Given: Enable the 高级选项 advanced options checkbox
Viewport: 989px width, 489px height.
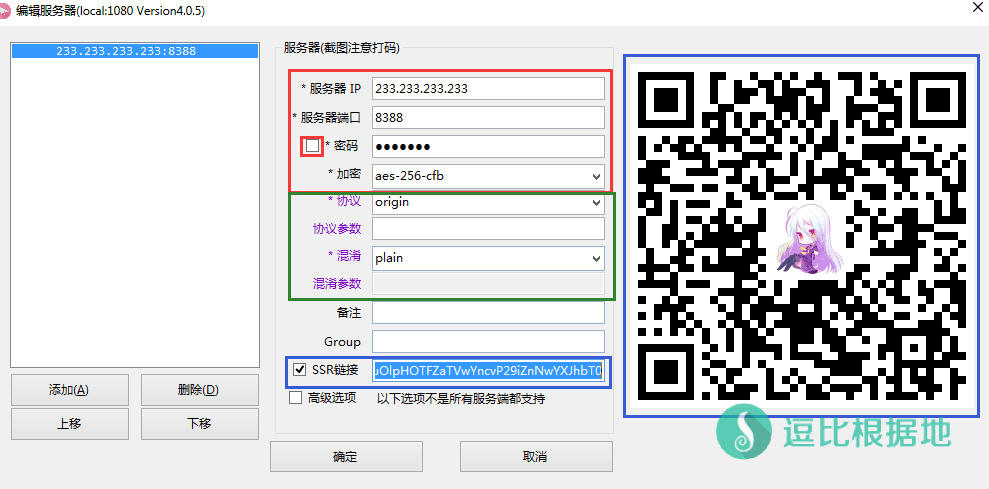Looking at the screenshot, I should click(295, 398).
